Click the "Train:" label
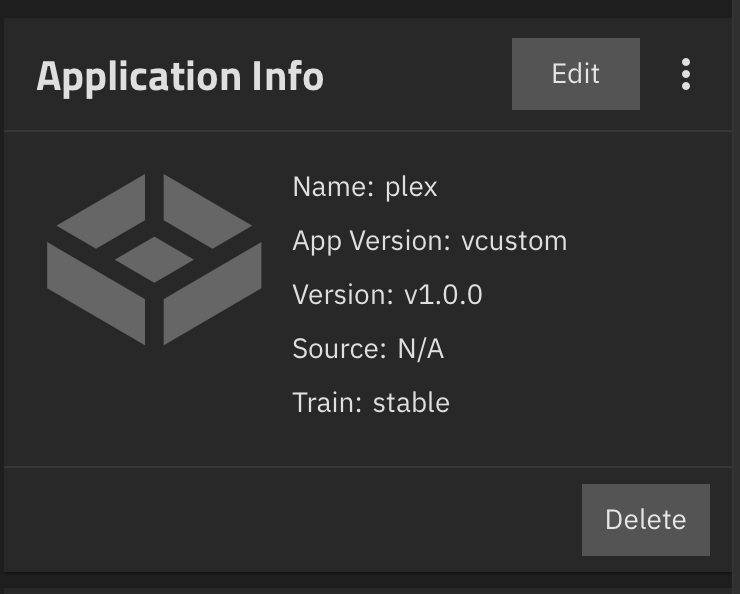The width and height of the screenshot is (740, 594). 327,403
